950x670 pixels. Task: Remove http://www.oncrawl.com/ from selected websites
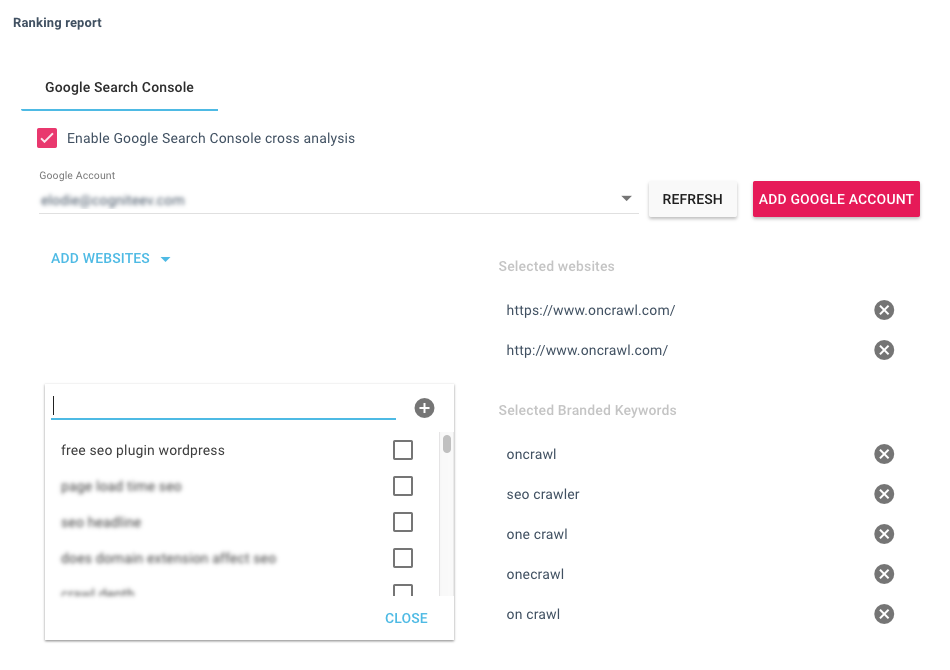point(884,350)
